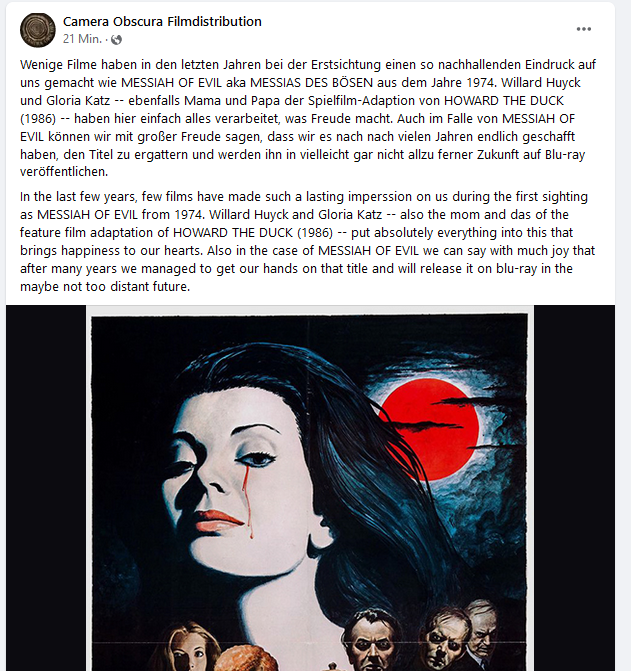
Task: Click the black margin right of the poster
Action: click(574, 488)
